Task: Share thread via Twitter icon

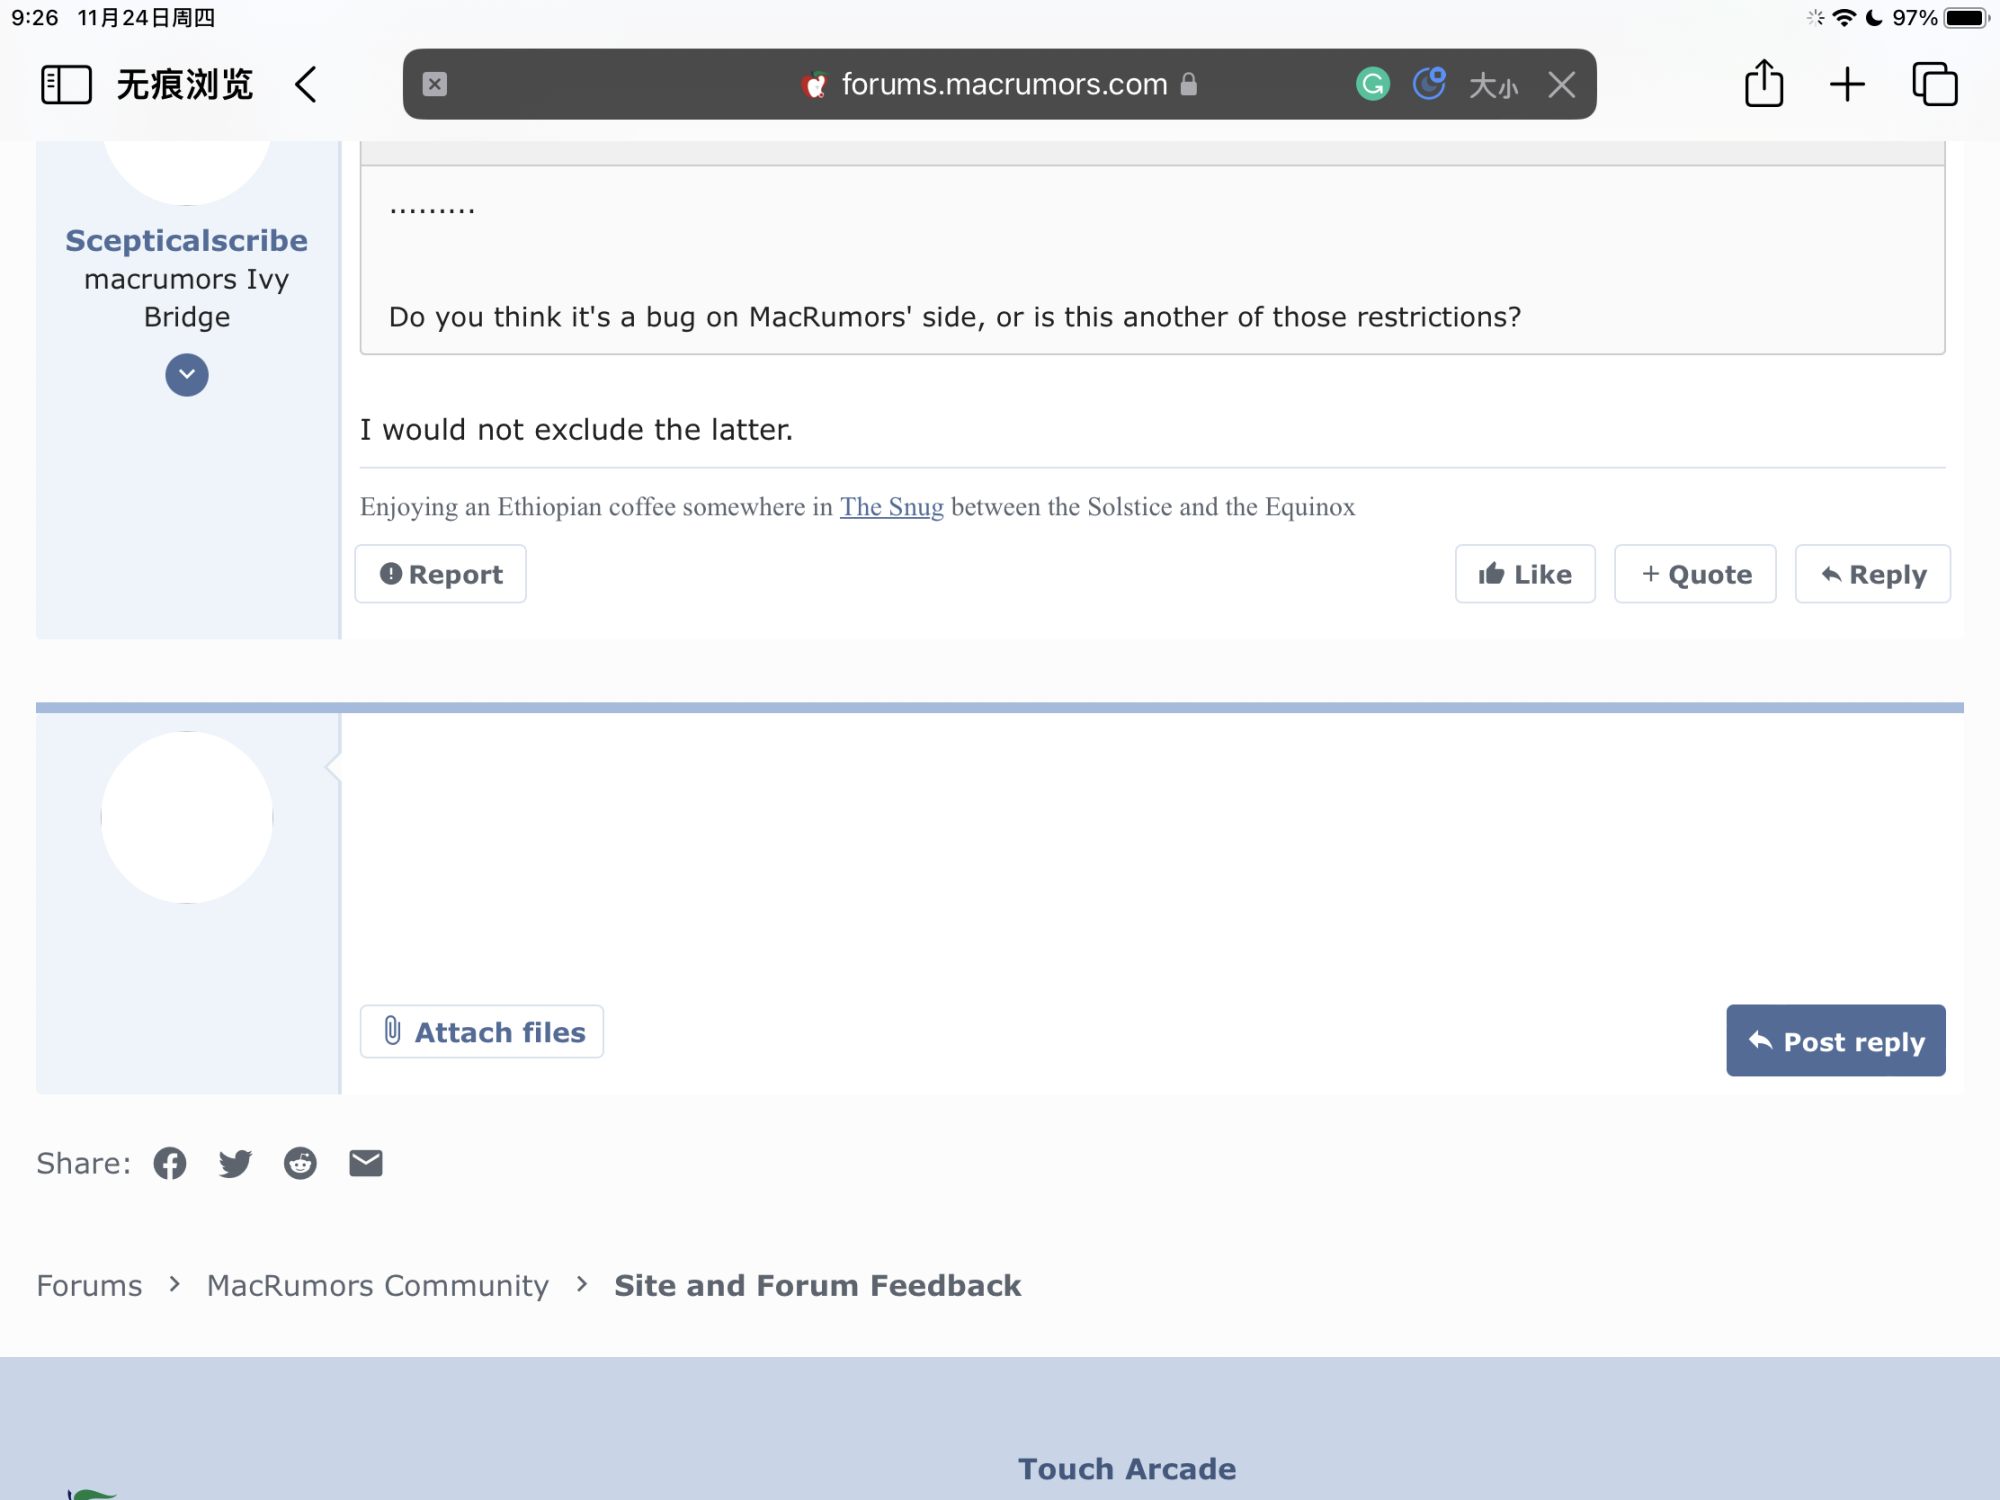Action: [235, 1163]
